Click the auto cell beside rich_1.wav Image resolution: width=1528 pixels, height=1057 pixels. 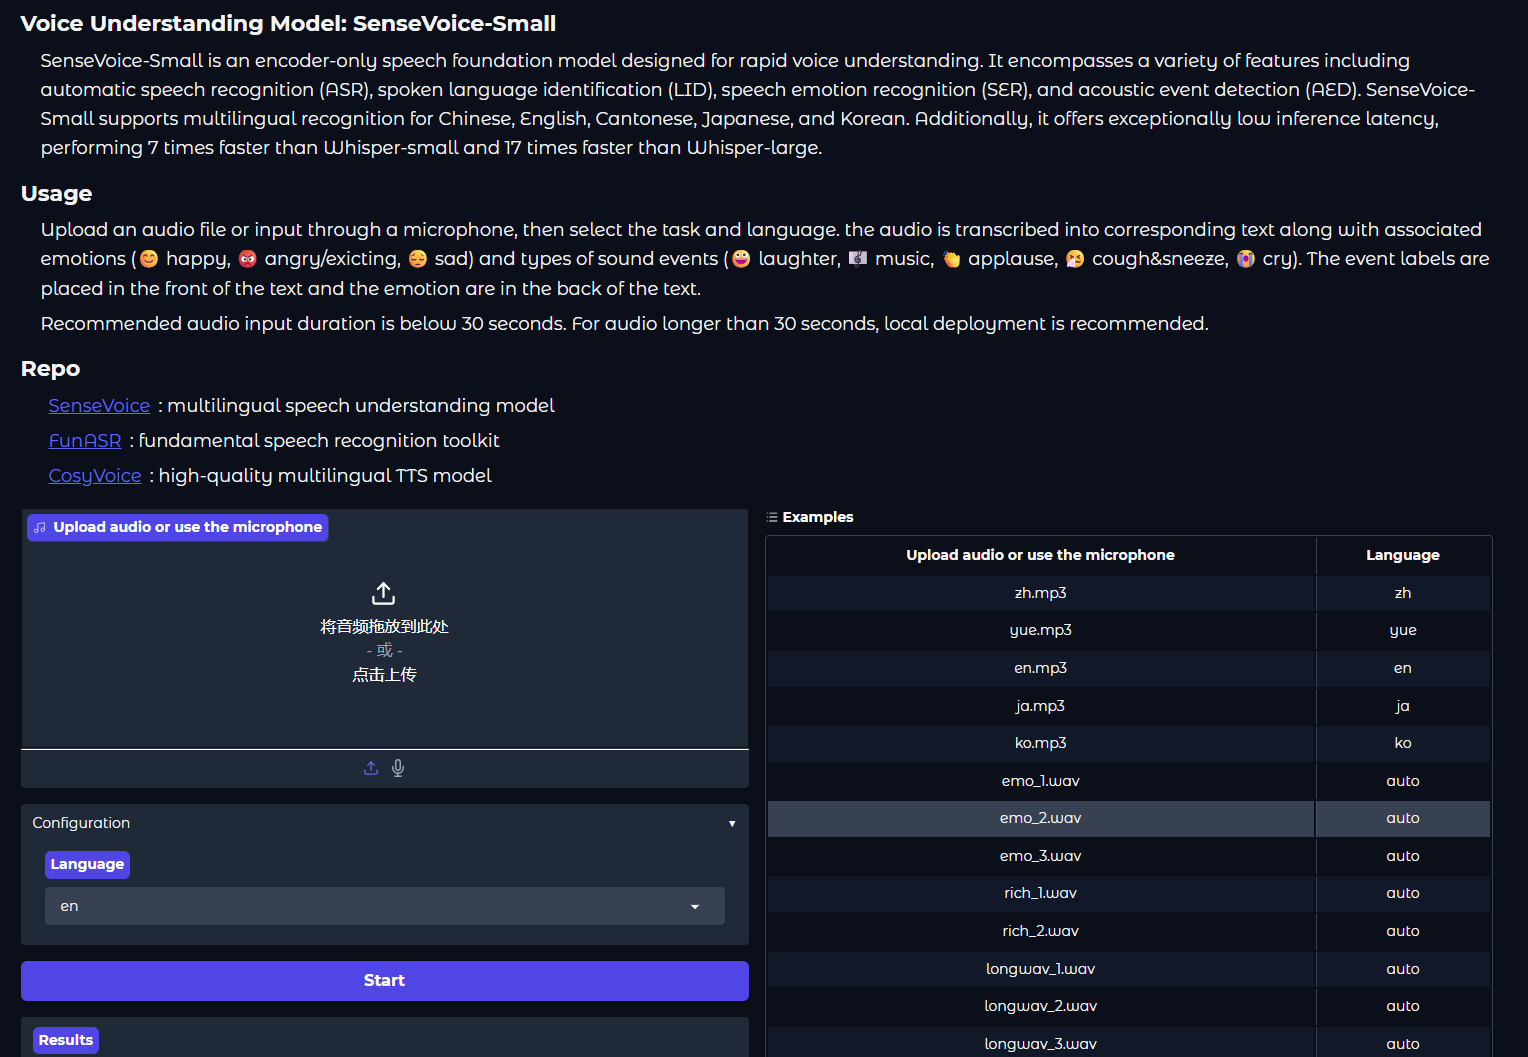click(1403, 893)
